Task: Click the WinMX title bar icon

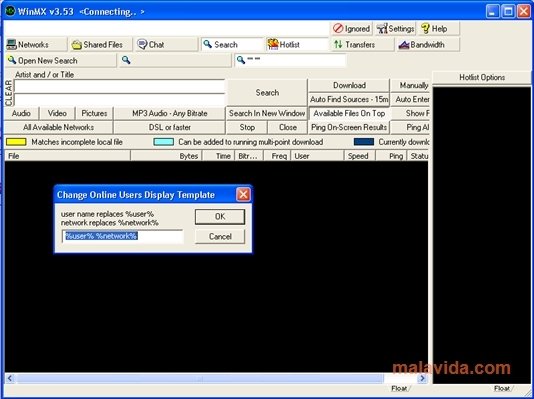Action: pos(10,12)
